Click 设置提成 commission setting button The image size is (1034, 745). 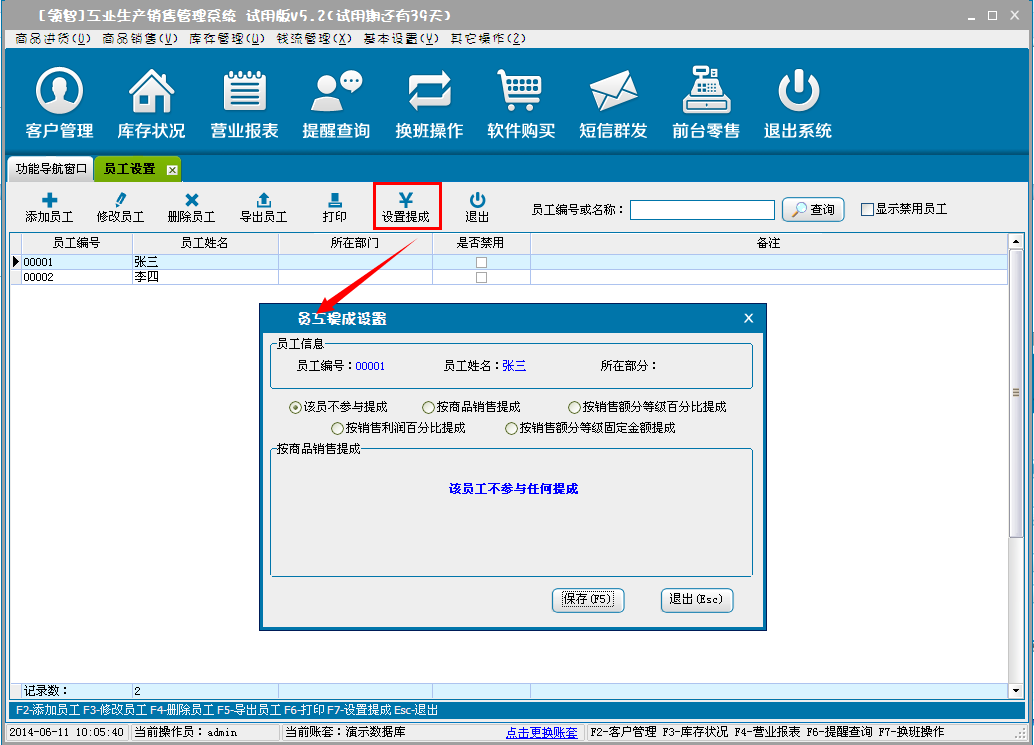tap(406, 208)
